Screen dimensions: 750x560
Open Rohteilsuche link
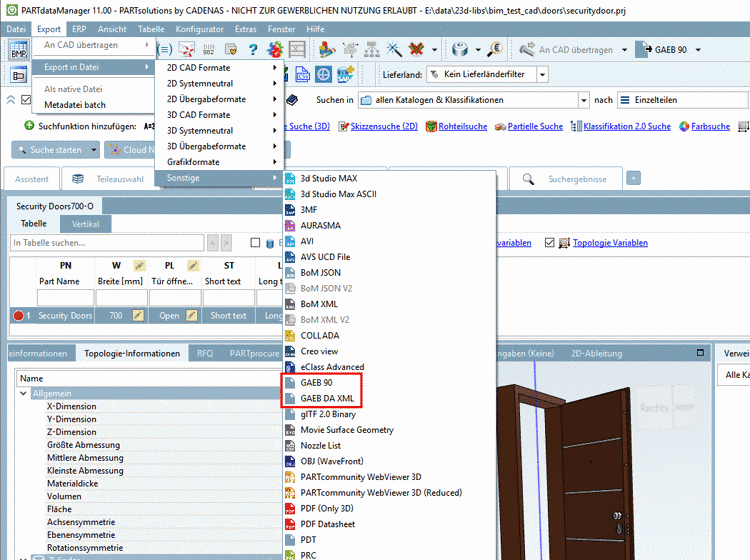point(463,126)
